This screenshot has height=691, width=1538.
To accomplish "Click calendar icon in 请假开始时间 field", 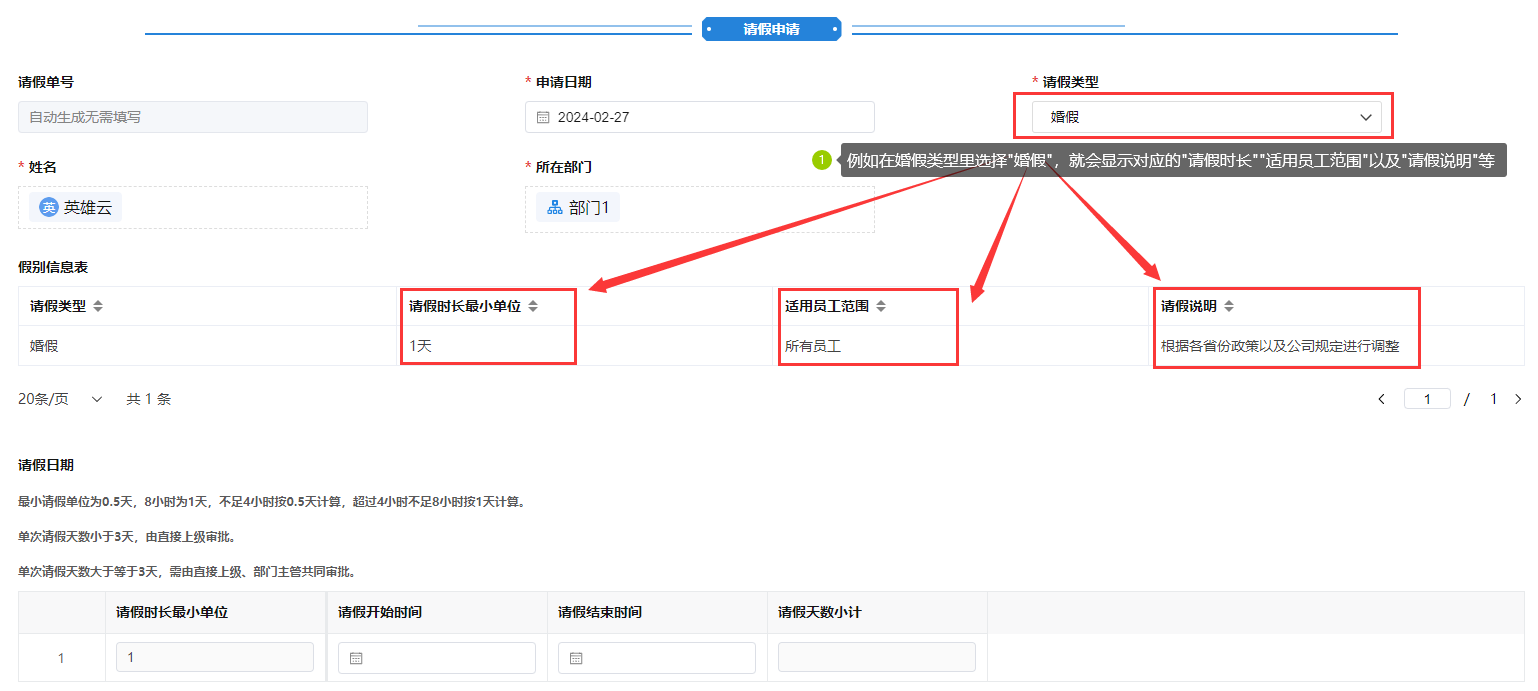I will (x=356, y=658).
